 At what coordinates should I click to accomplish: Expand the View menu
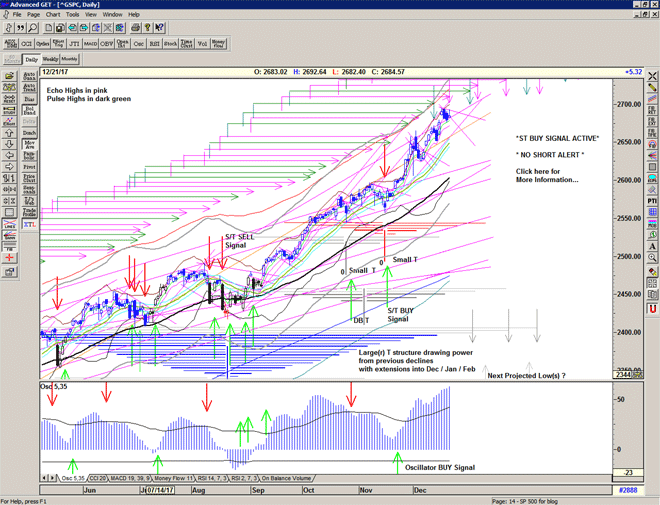tap(93, 15)
